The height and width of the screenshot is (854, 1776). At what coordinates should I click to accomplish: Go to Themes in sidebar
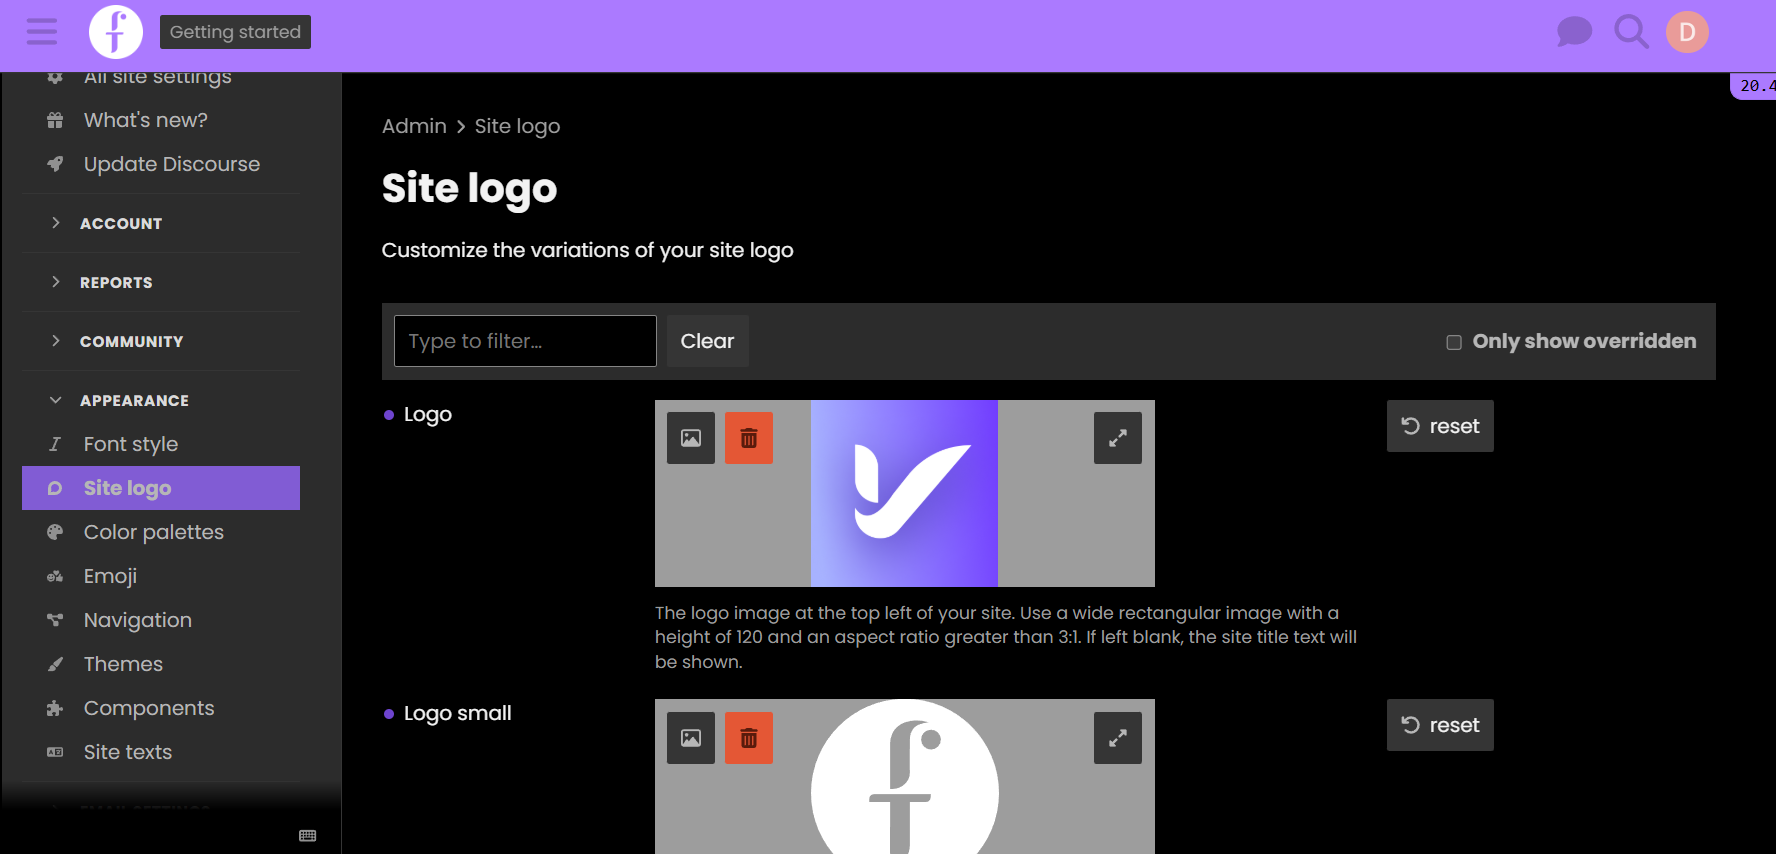[x=123, y=664]
